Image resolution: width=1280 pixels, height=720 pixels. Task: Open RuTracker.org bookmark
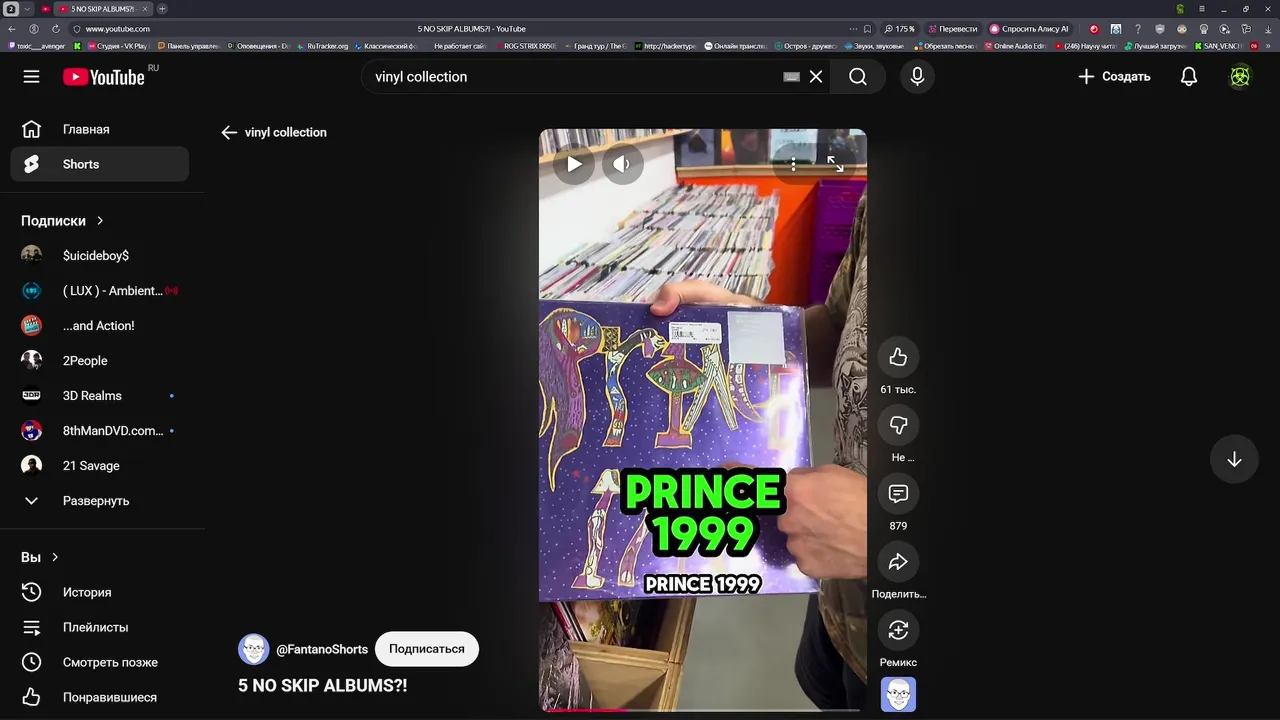(322, 46)
